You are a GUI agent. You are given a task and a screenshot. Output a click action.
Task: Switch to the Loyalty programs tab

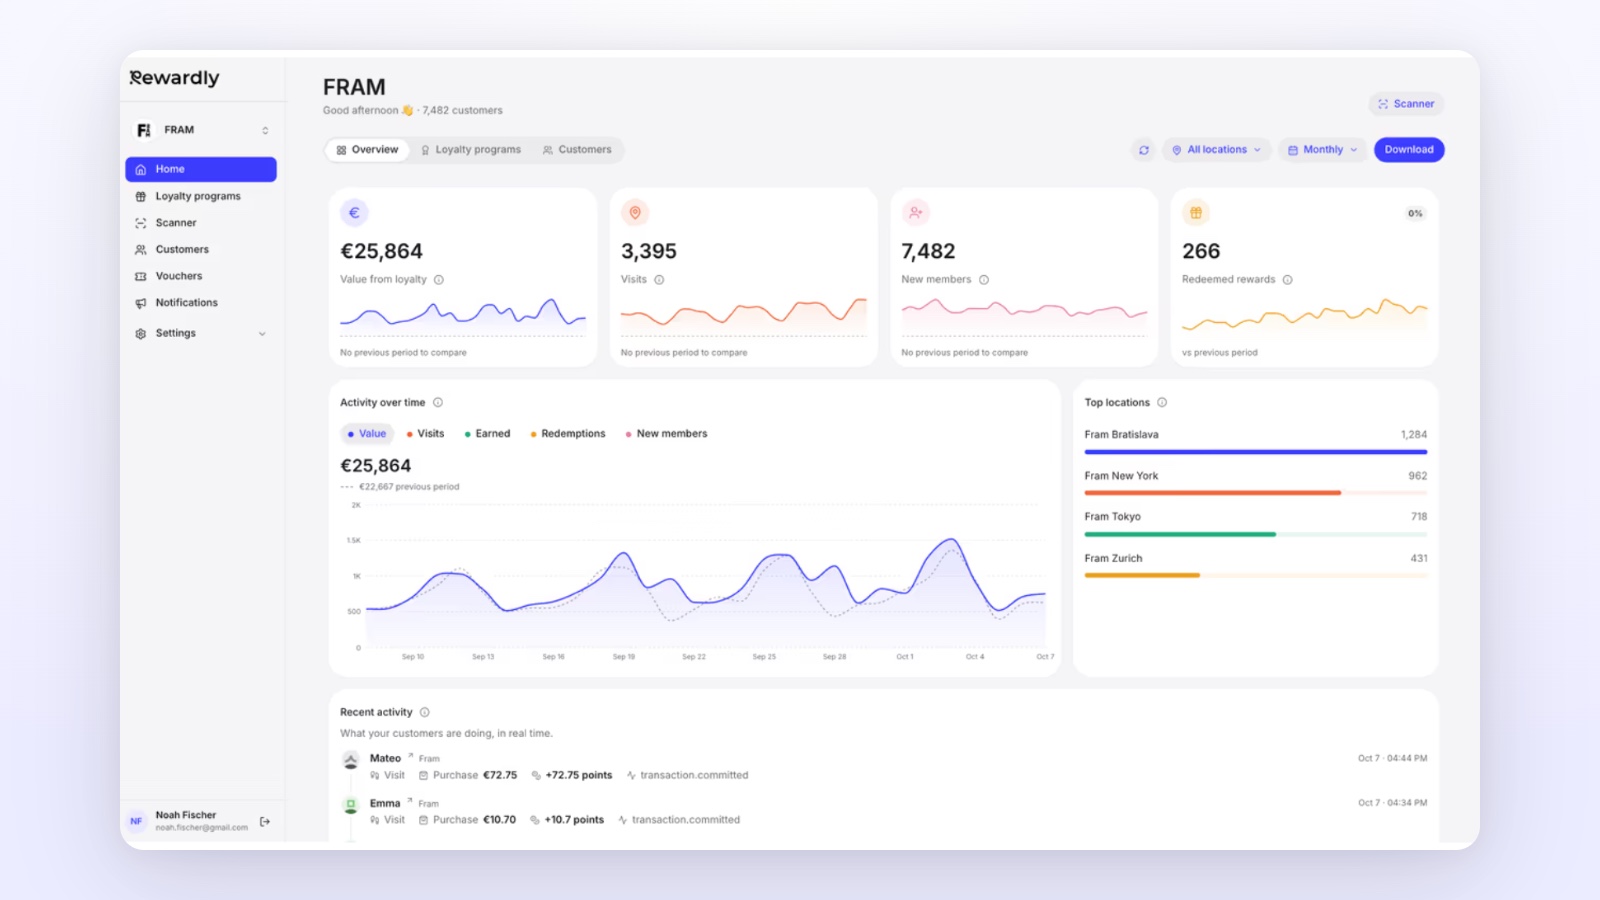click(470, 150)
